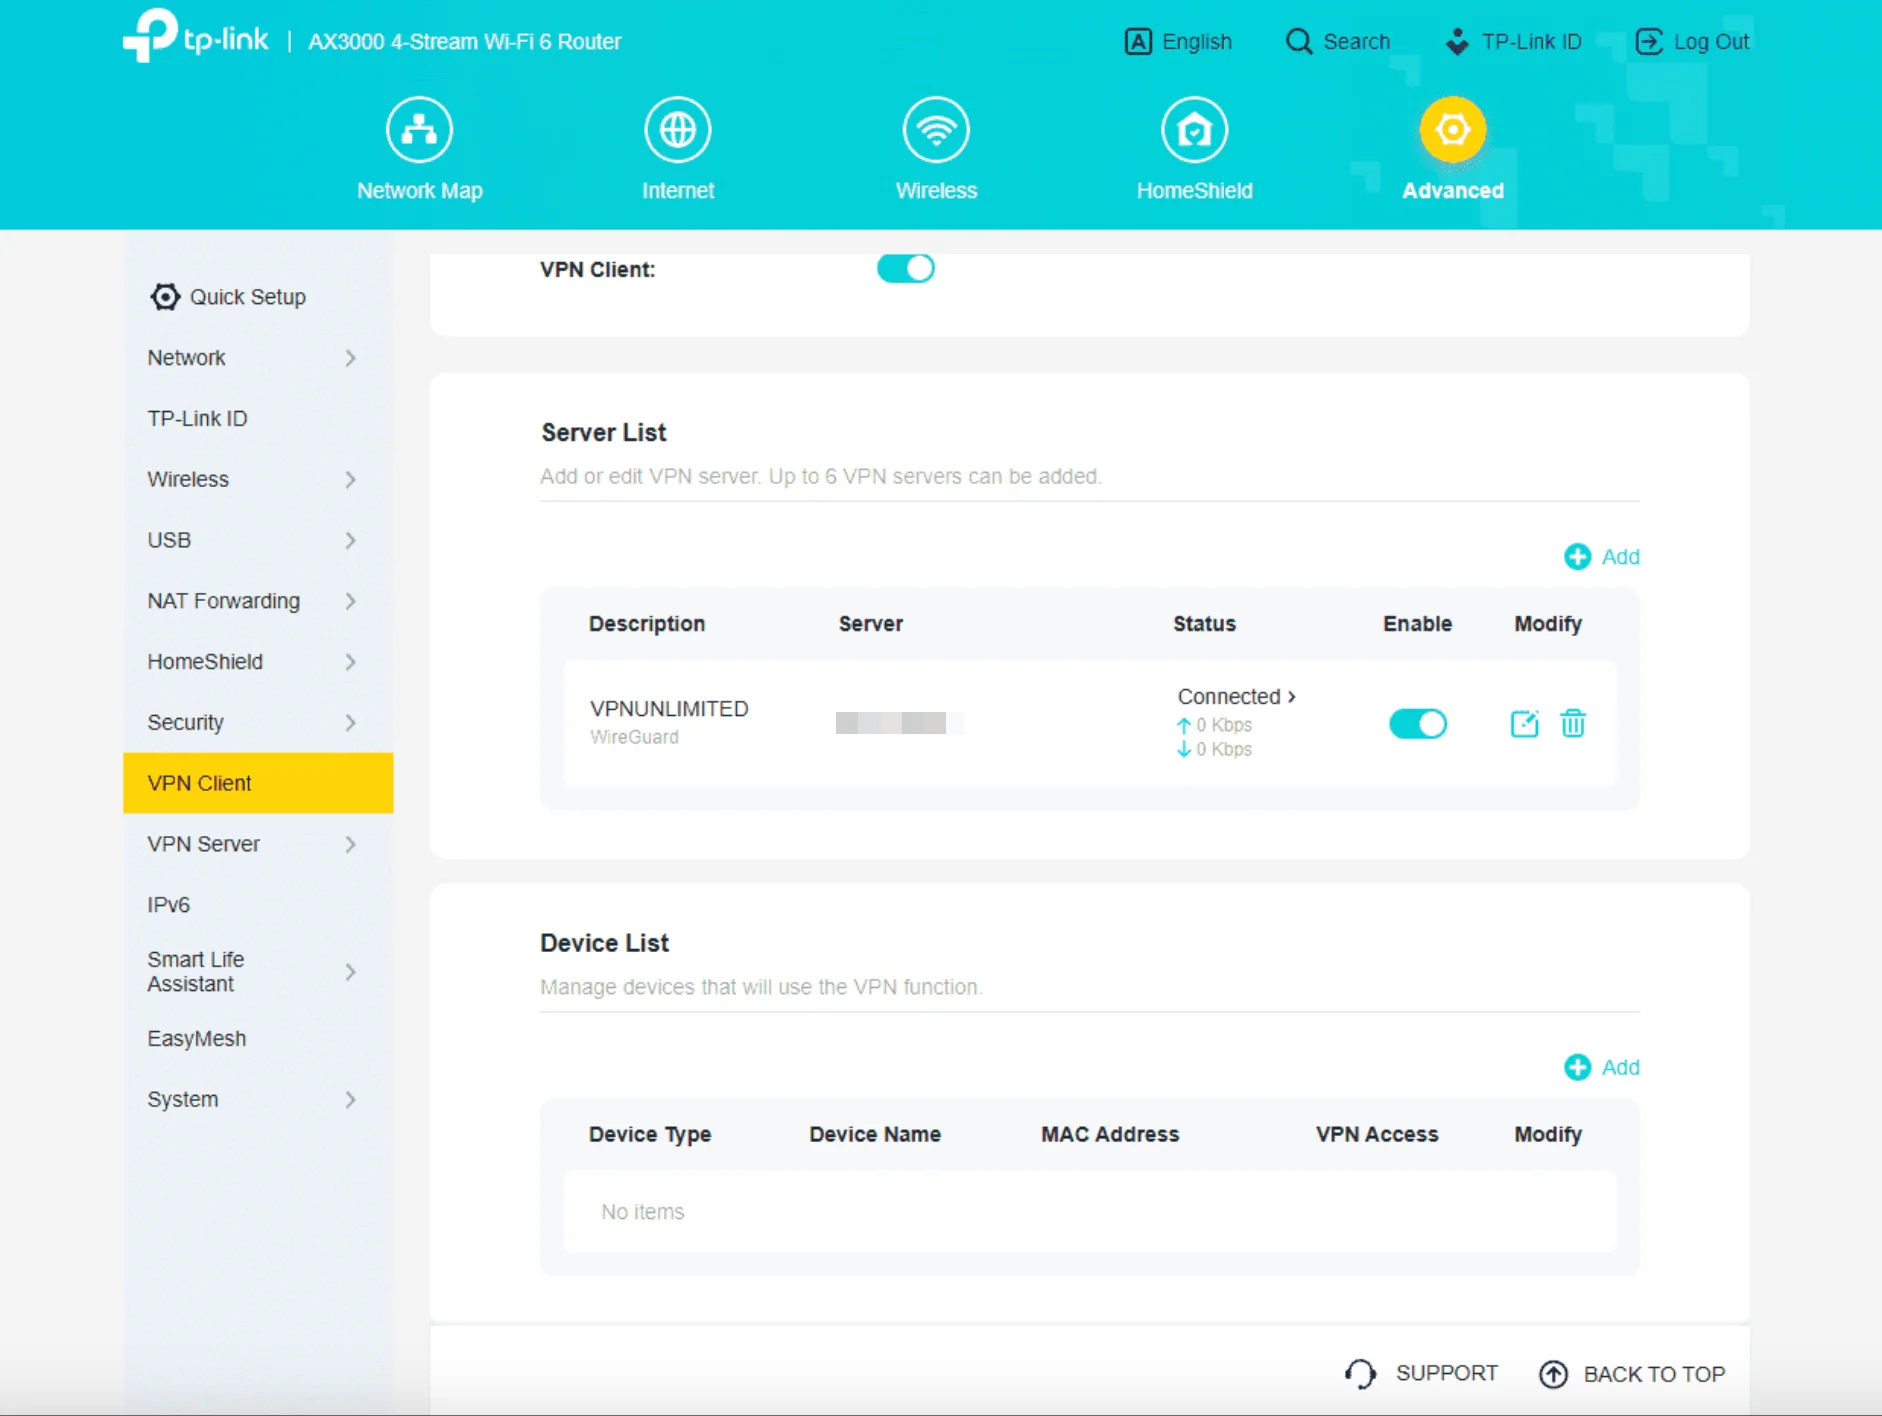This screenshot has width=1882, height=1416.
Task: Open the HomeShield house icon
Action: tap(1194, 130)
